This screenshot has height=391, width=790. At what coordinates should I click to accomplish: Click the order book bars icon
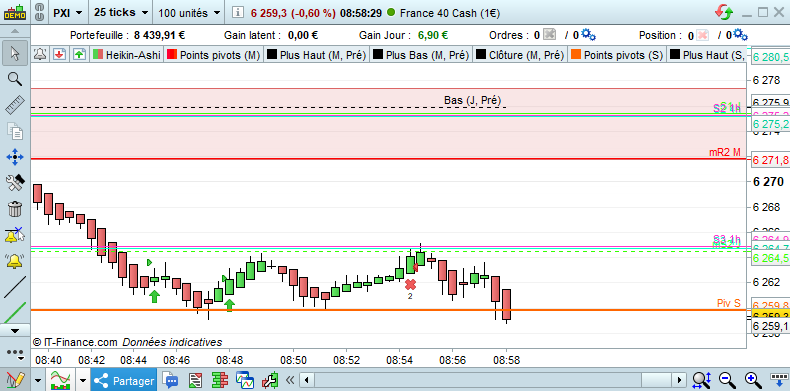(x=219, y=380)
